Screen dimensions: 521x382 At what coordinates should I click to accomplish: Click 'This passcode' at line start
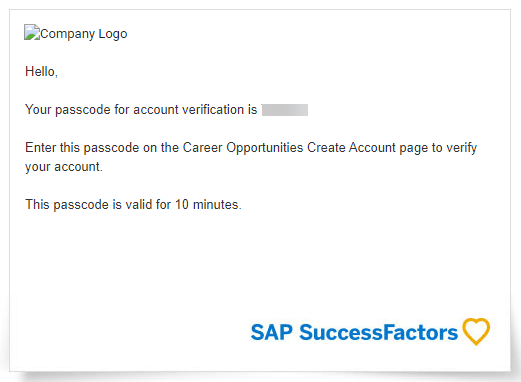(x=67, y=205)
